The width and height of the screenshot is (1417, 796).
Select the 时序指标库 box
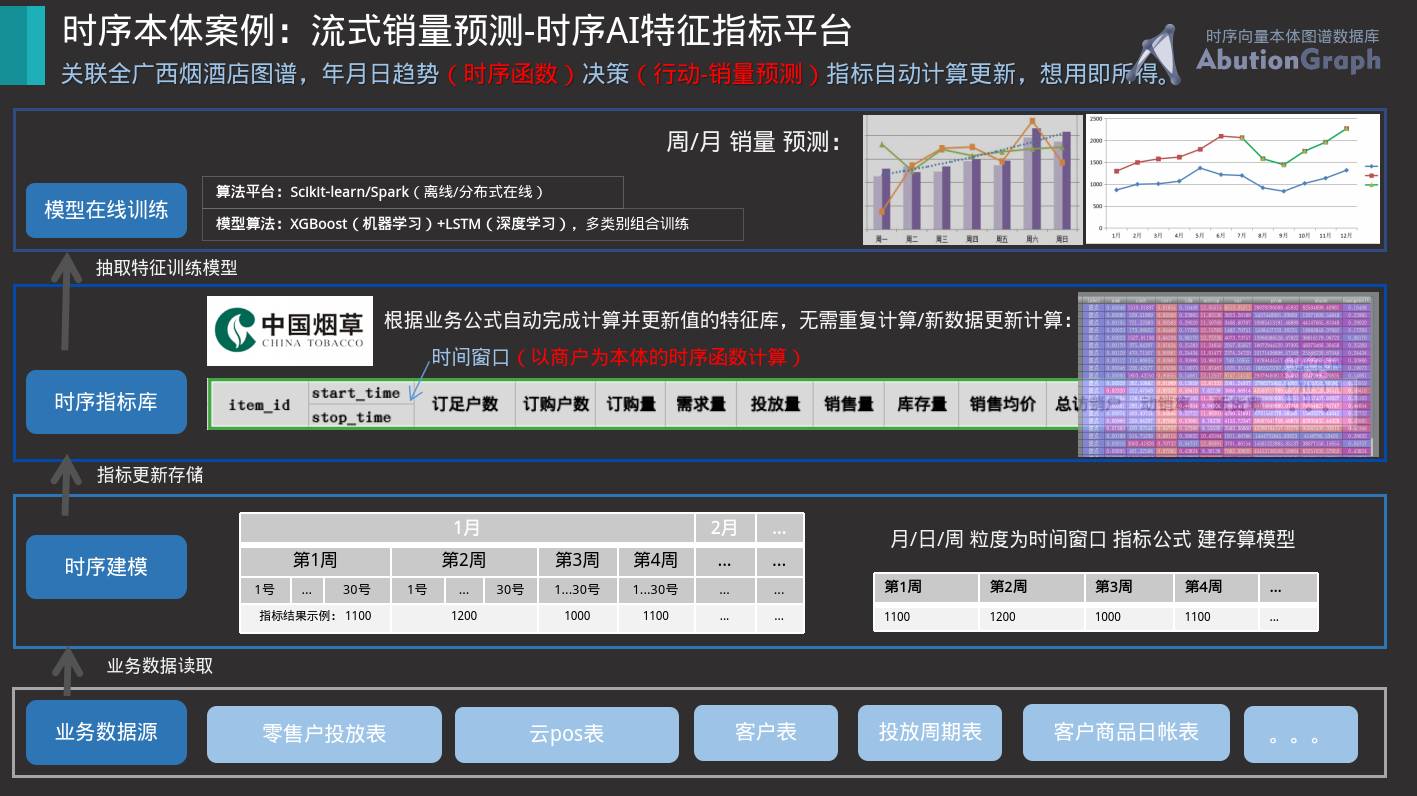click(x=106, y=402)
